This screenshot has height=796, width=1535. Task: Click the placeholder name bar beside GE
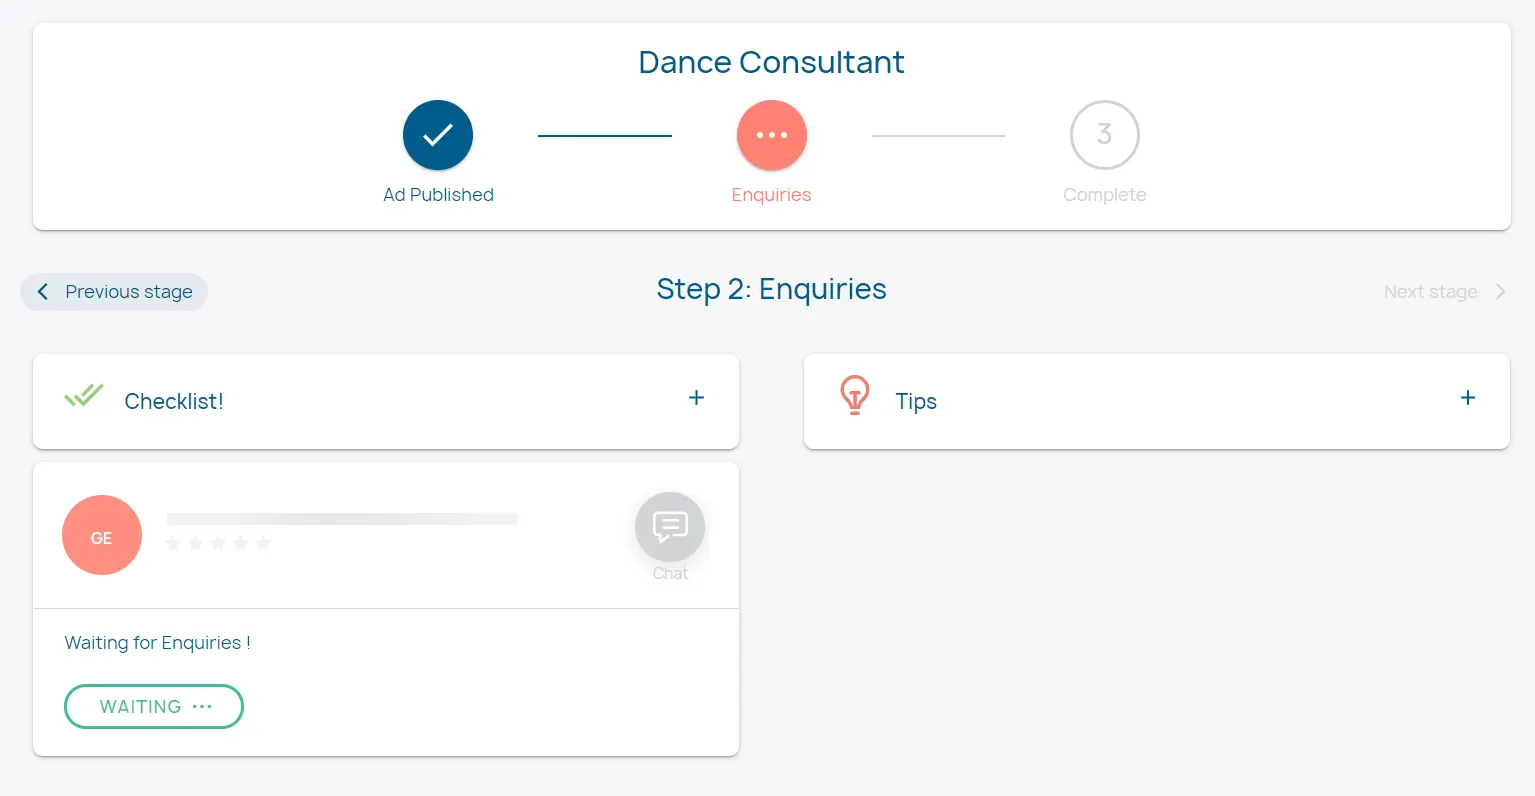pos(342,519)
